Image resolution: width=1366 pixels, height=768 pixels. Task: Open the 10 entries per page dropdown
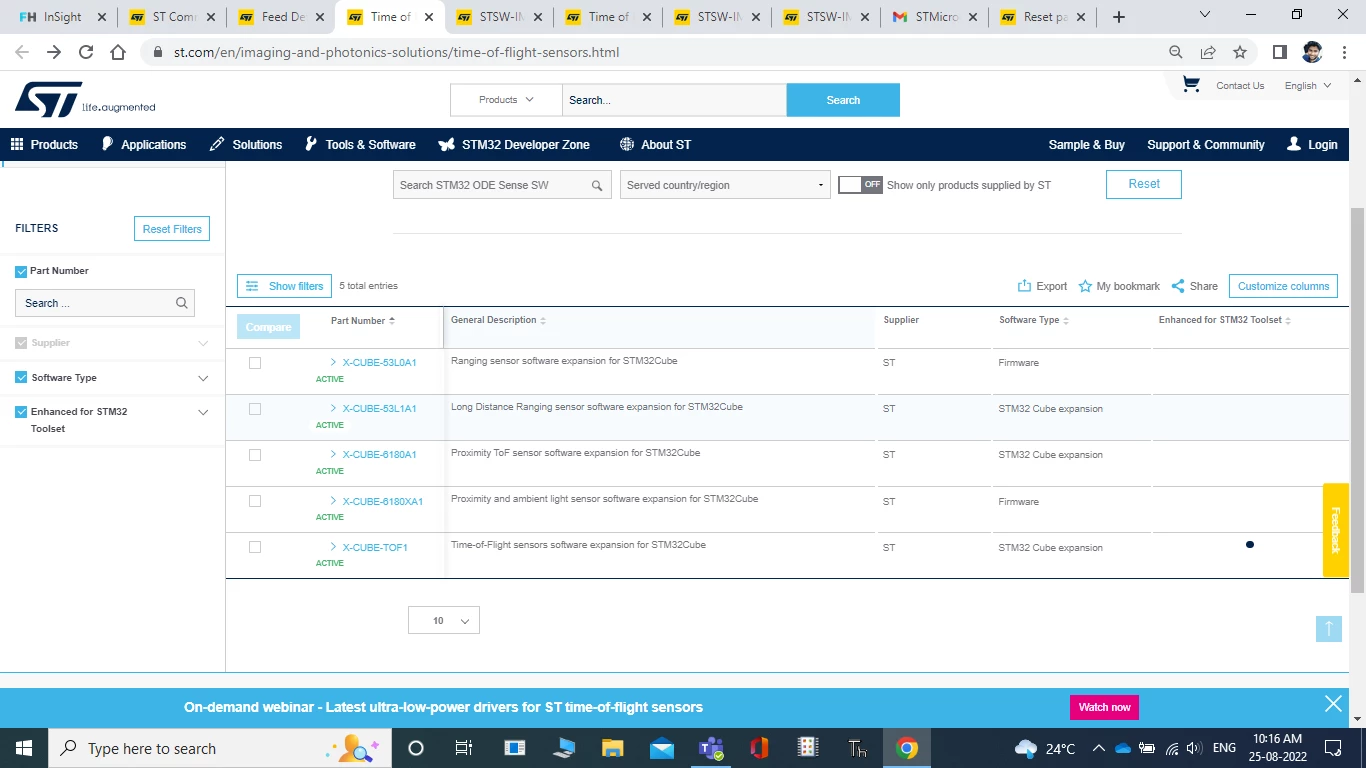[444, 621]
